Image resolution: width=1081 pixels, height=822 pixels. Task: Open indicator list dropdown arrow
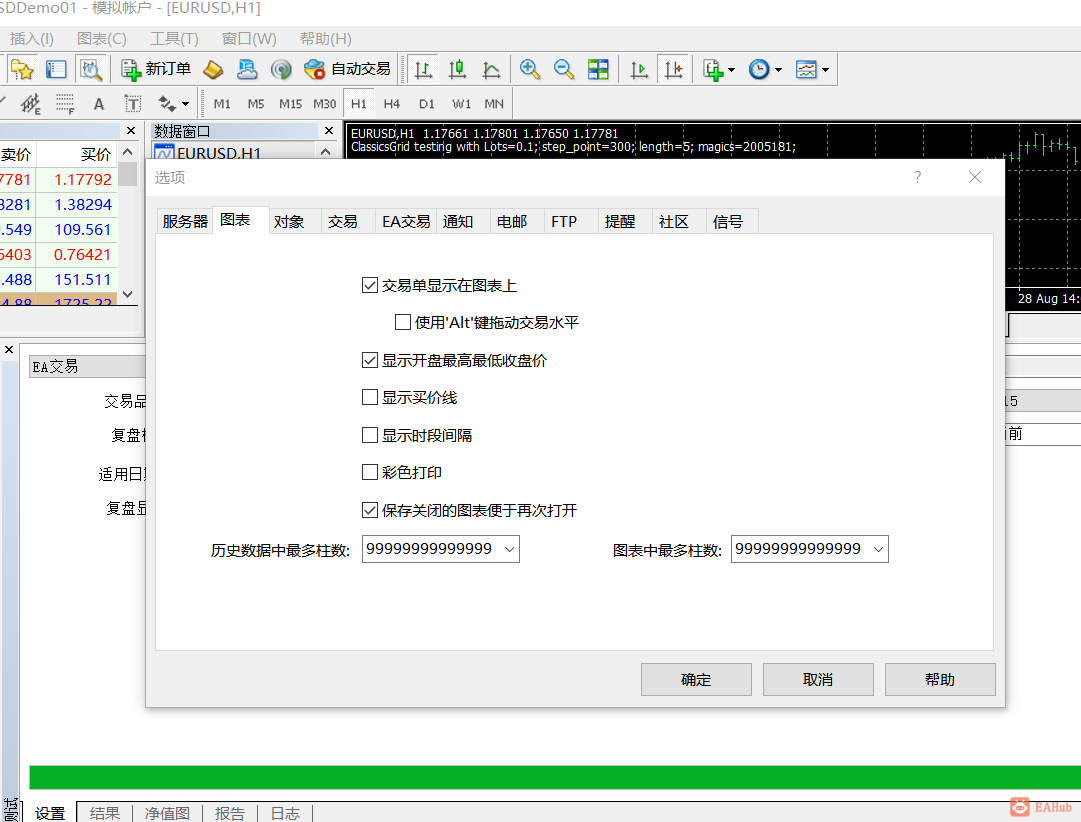[731, 70]
